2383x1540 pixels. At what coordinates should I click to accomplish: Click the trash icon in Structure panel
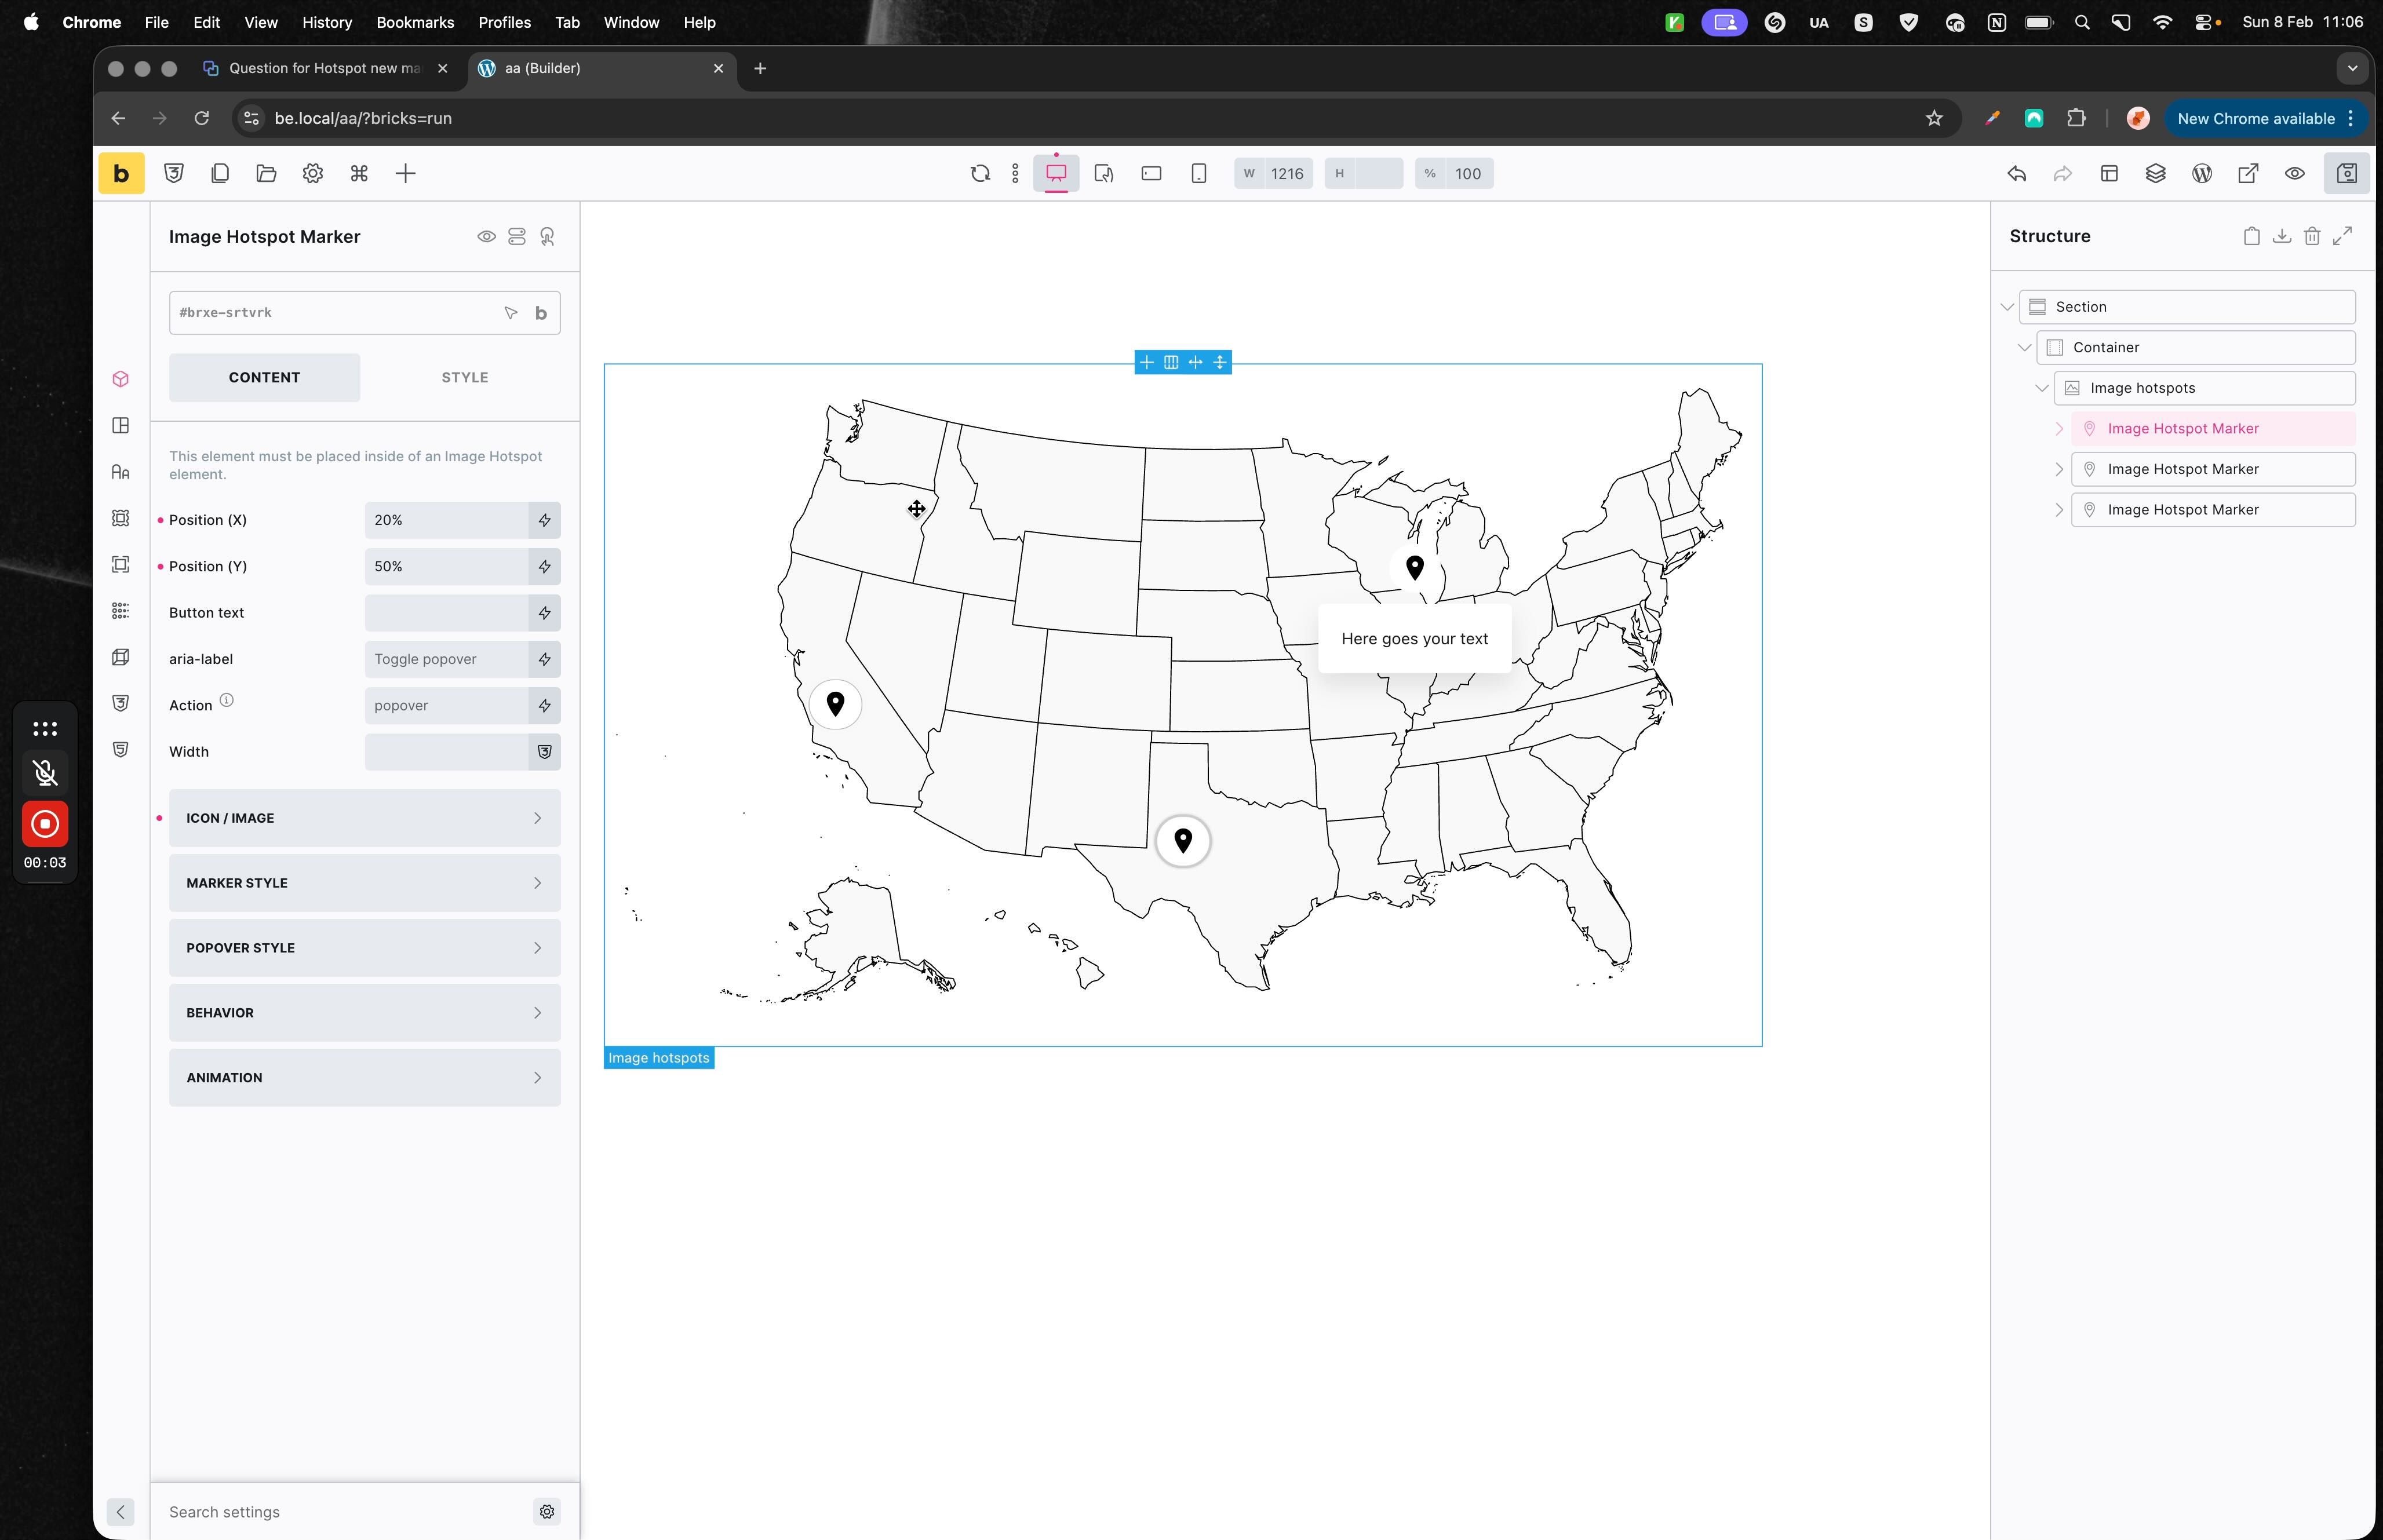(2312, 237)
